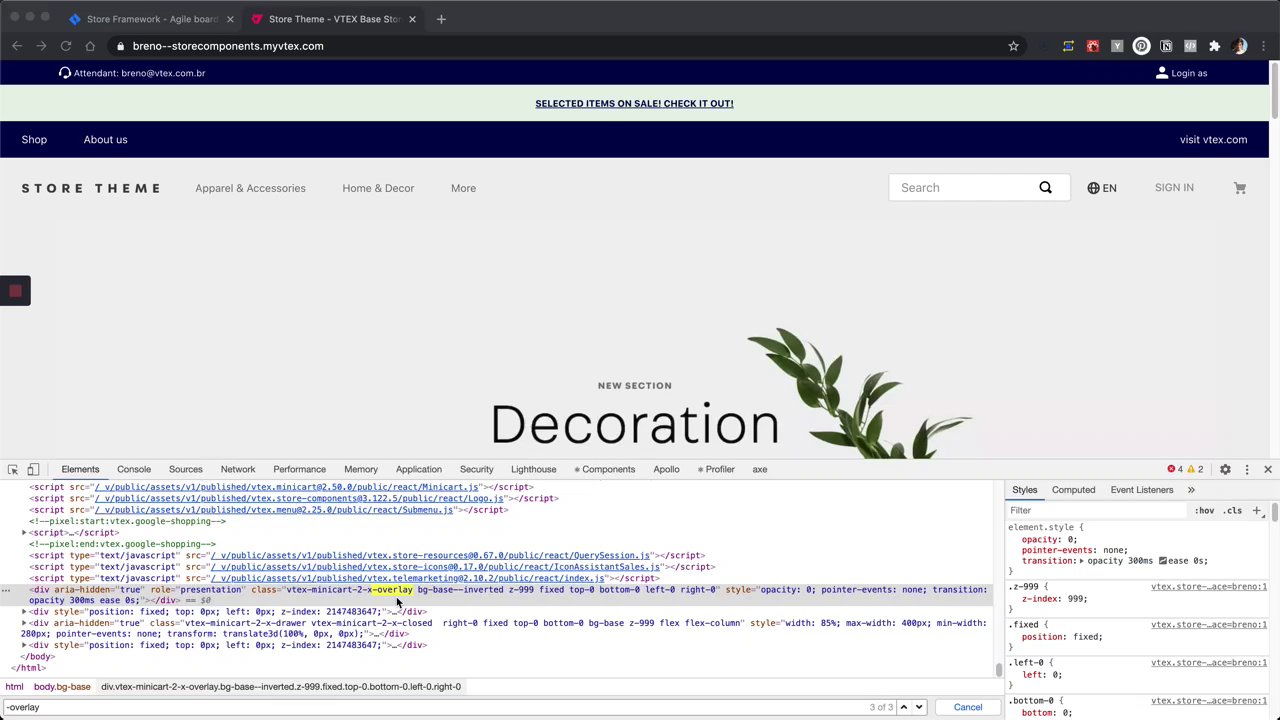The height and width of the screenshot is (720, 1280).
Task: Open the Performance tab
Action: coord(299,469)
